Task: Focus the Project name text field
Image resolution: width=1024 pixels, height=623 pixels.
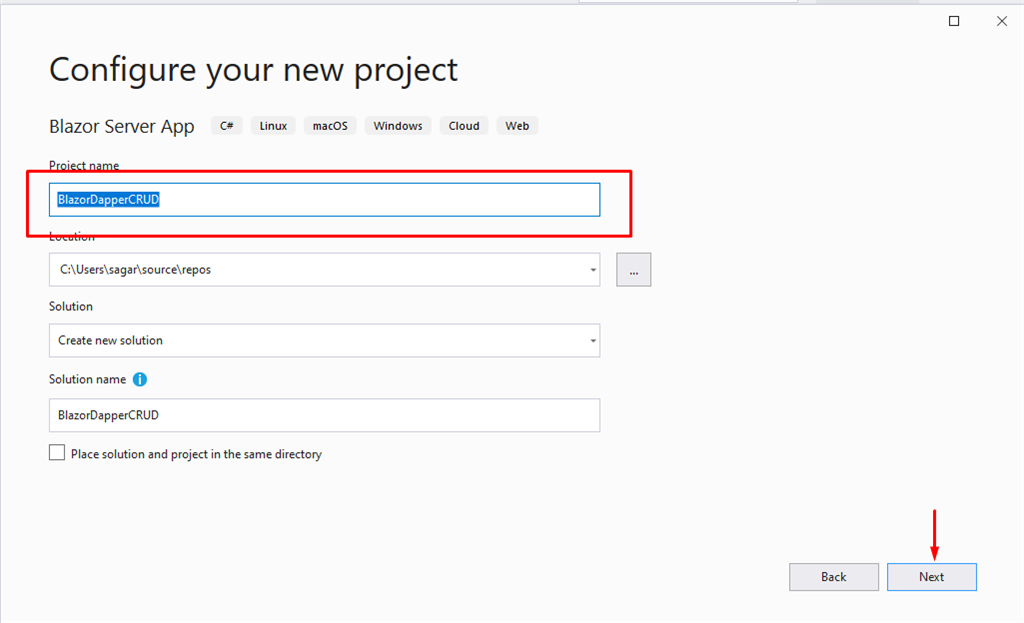Action: (x=324, y=200)
